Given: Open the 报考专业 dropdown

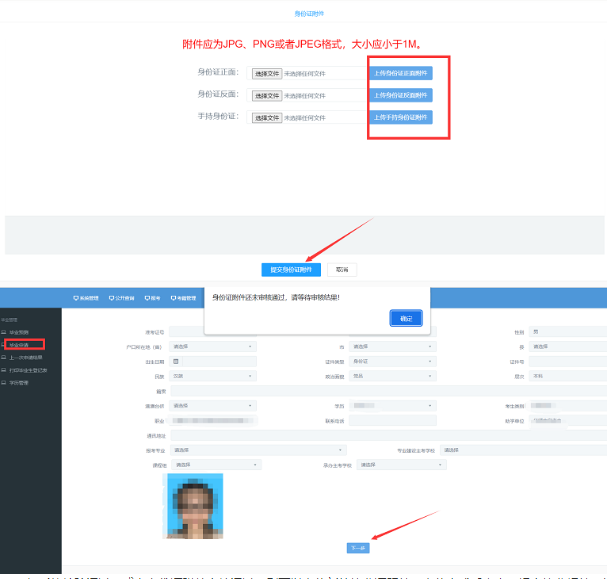Looking at the screenshot, I should [x=258, y=450].
